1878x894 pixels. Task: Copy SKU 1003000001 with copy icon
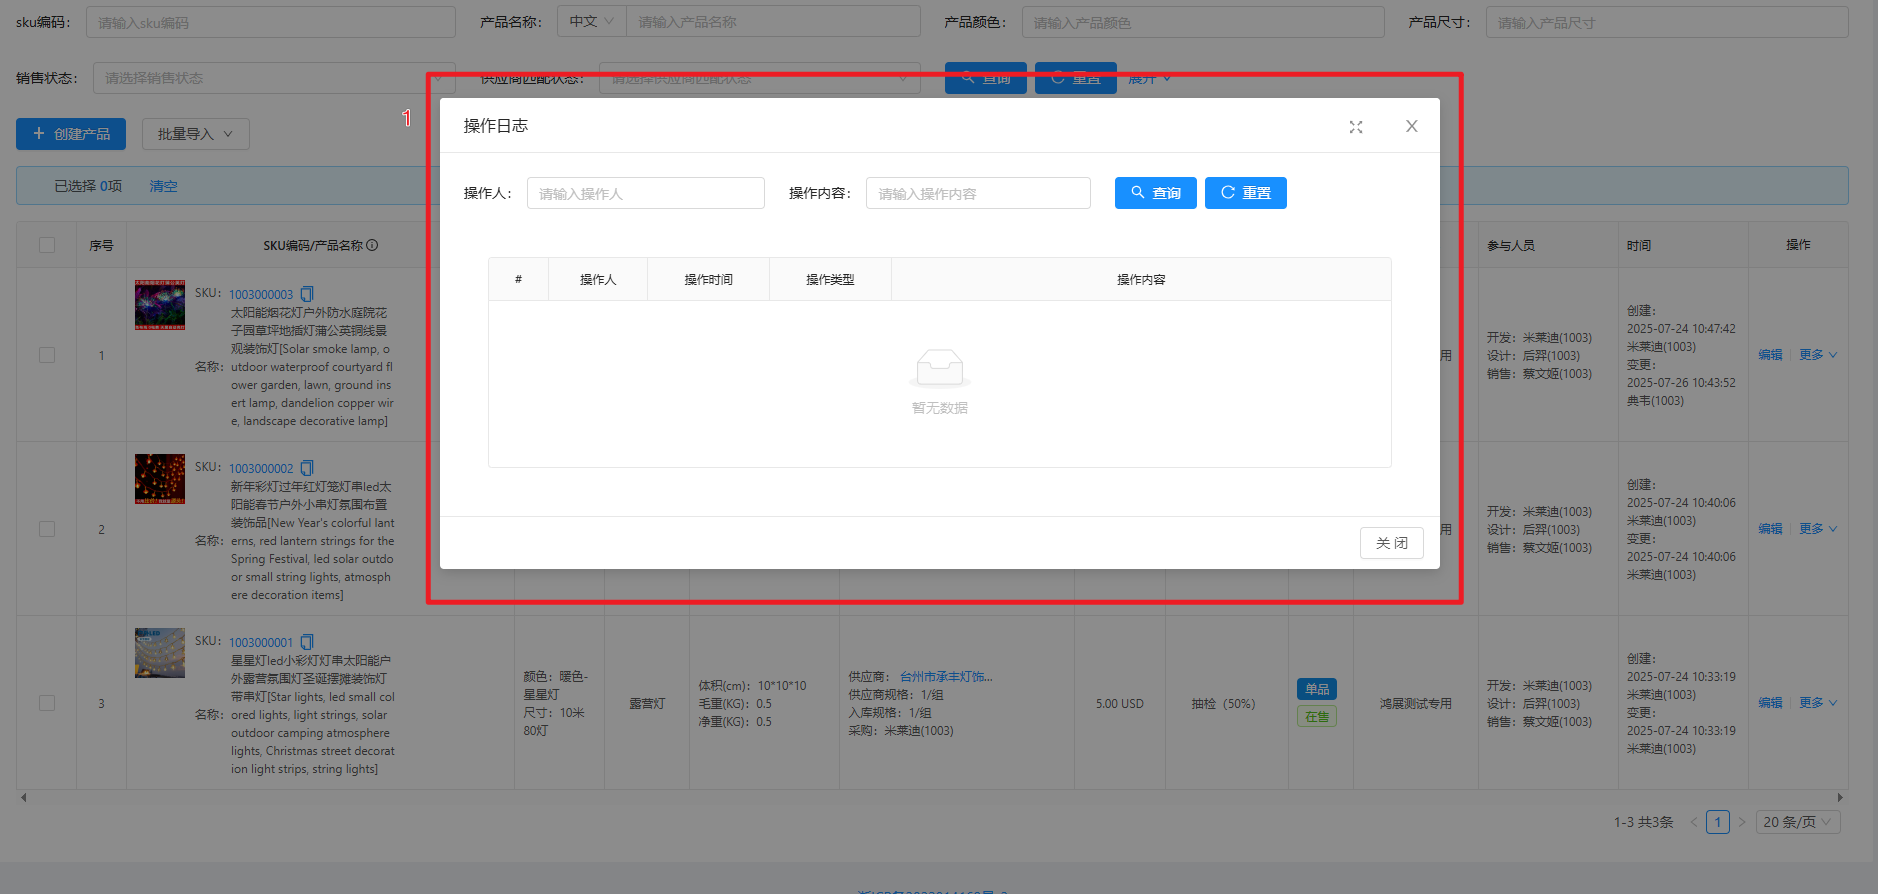tap(307, 642)
